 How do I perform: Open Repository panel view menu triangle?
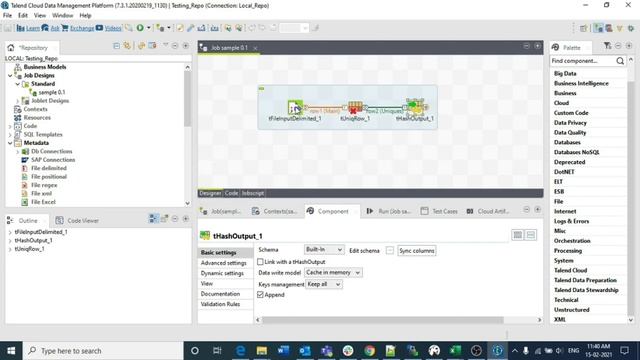point(165,45)
